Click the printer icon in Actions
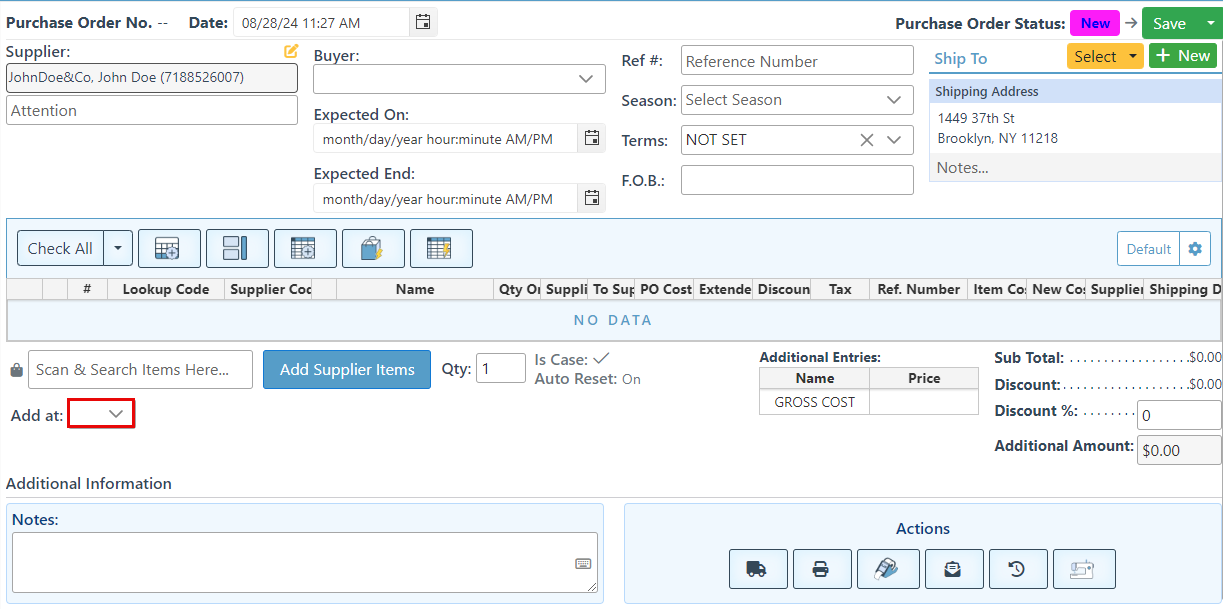 (822, 569)
